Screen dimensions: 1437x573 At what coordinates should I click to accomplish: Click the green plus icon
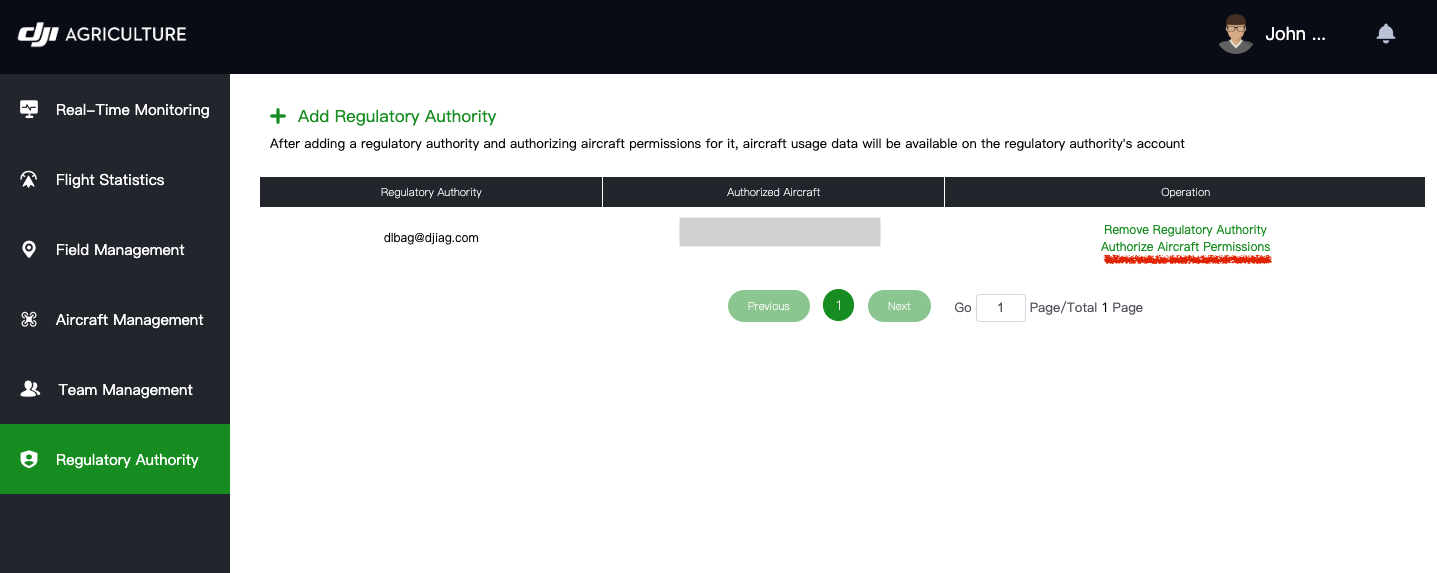(x=278, y=117)
